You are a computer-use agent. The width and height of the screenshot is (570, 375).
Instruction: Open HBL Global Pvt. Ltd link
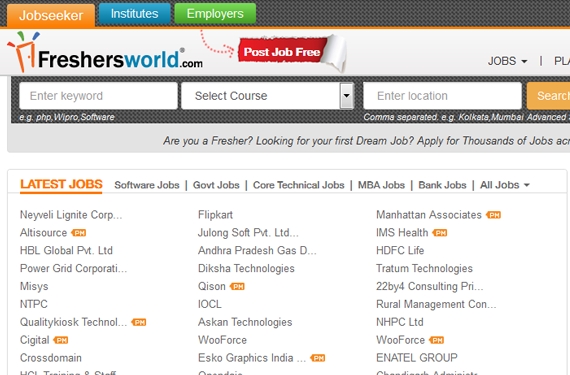click(x=66, y=250)
